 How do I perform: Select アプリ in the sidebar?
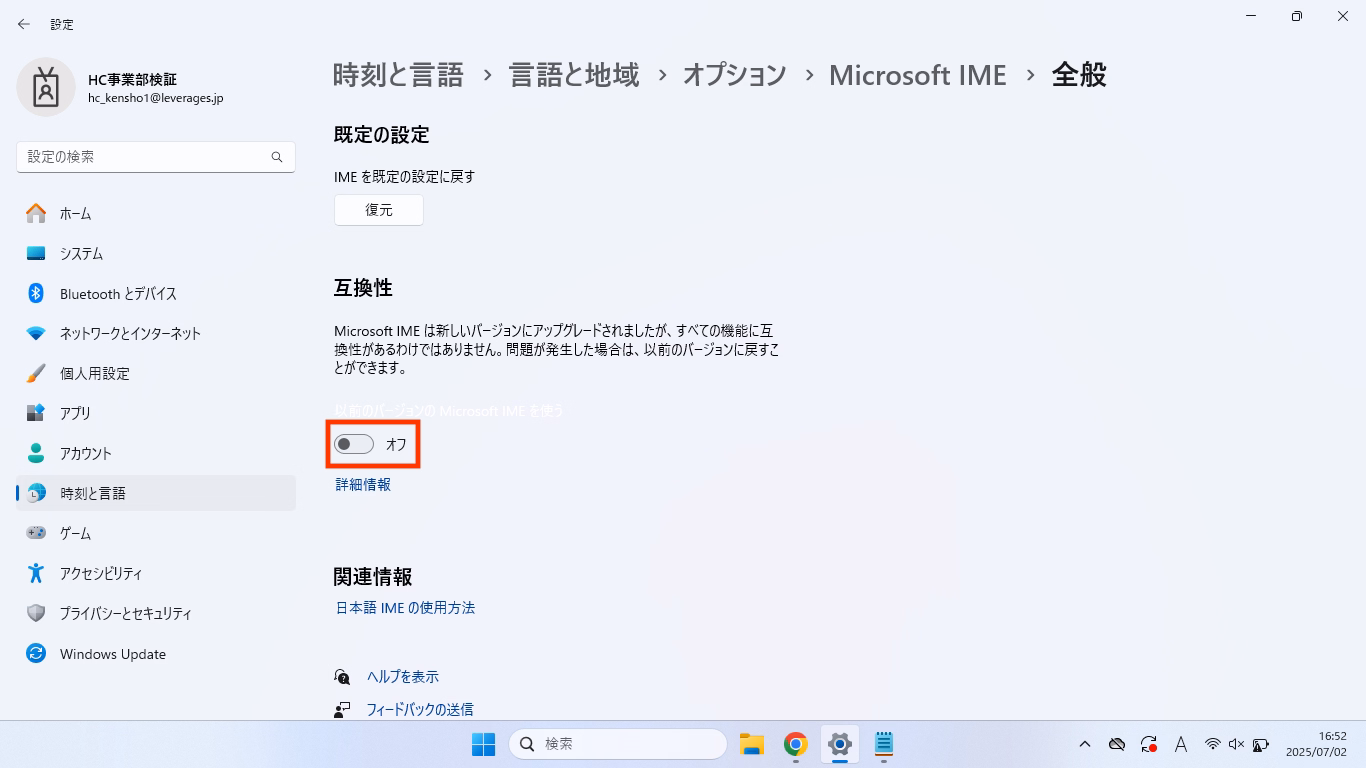click(156, 413)
